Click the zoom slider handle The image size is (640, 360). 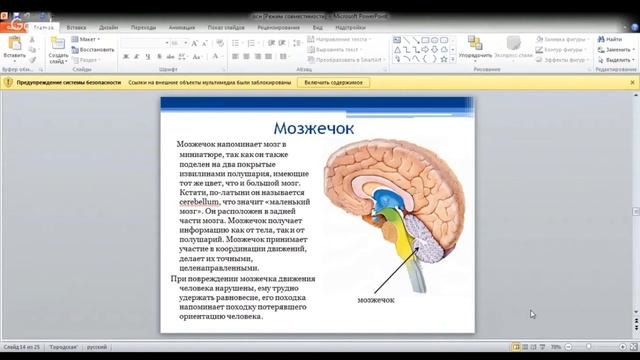pyautogui.click(x=588, y=347)
